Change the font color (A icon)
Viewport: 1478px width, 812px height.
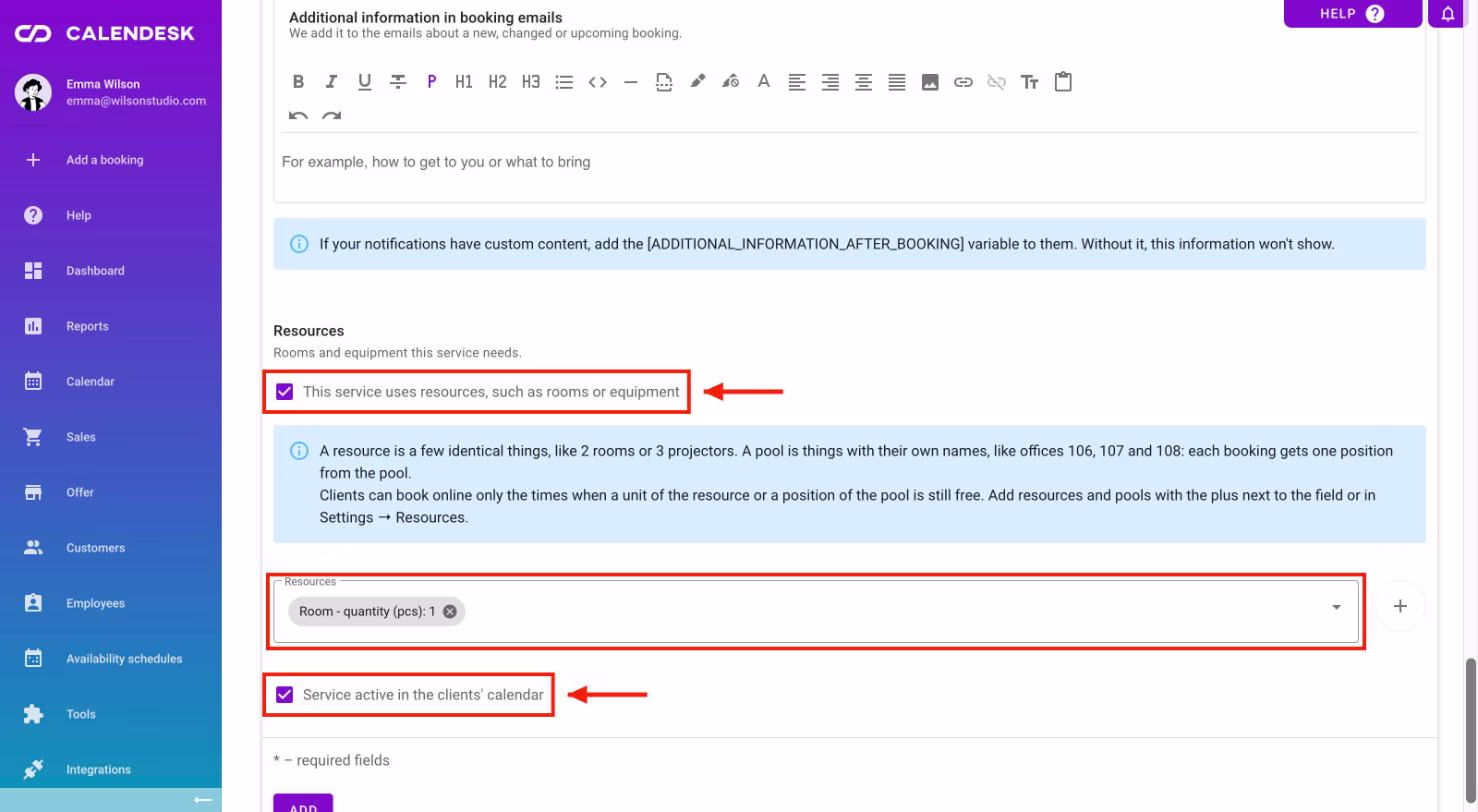point(763,82)
